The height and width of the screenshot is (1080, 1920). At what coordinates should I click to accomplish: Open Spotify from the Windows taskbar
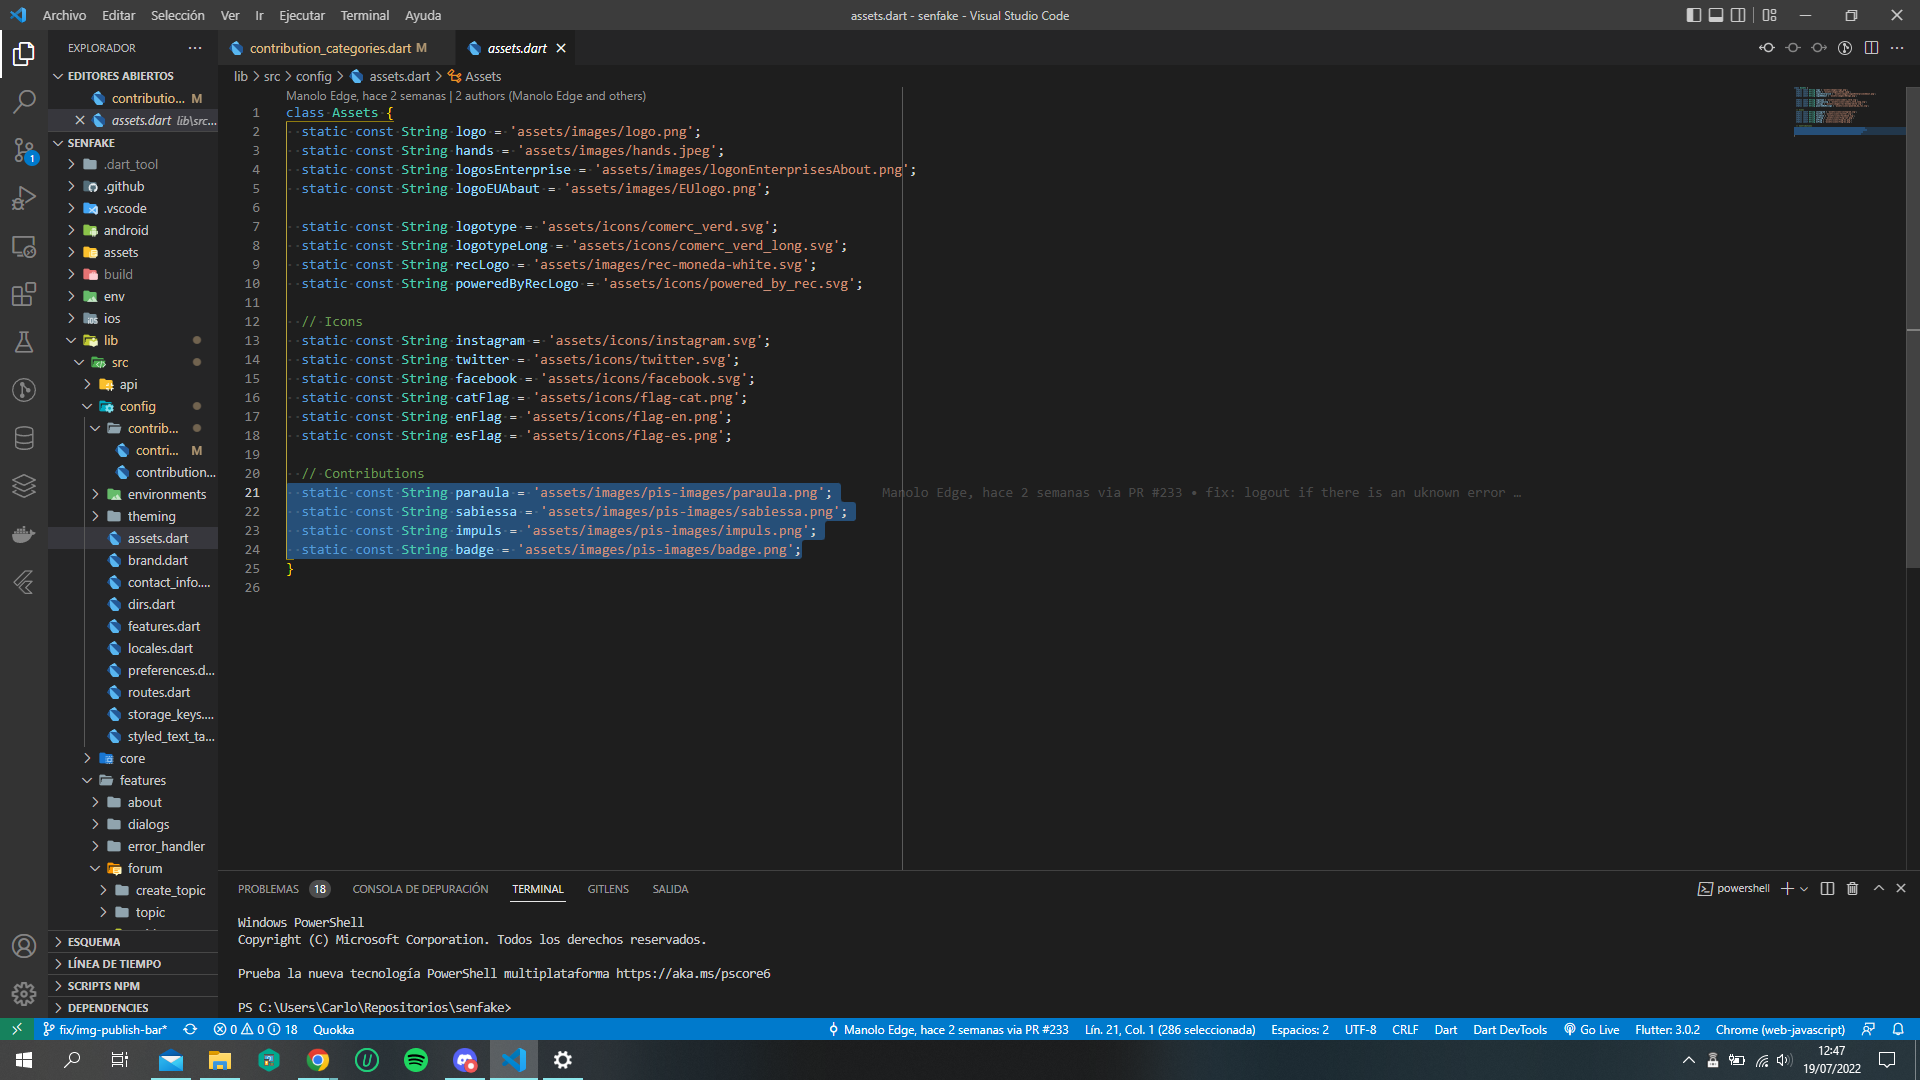click(x=416, y=1060)
